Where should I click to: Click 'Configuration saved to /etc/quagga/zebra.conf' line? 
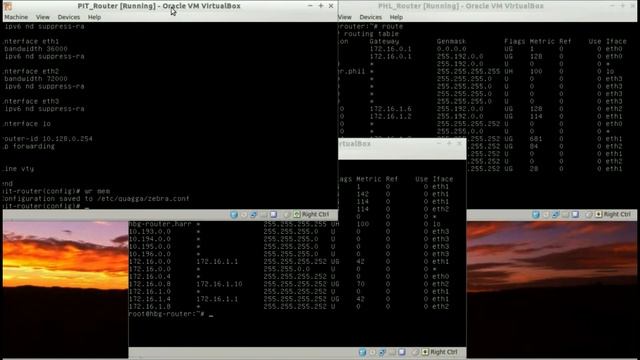(x=96, y=199)
